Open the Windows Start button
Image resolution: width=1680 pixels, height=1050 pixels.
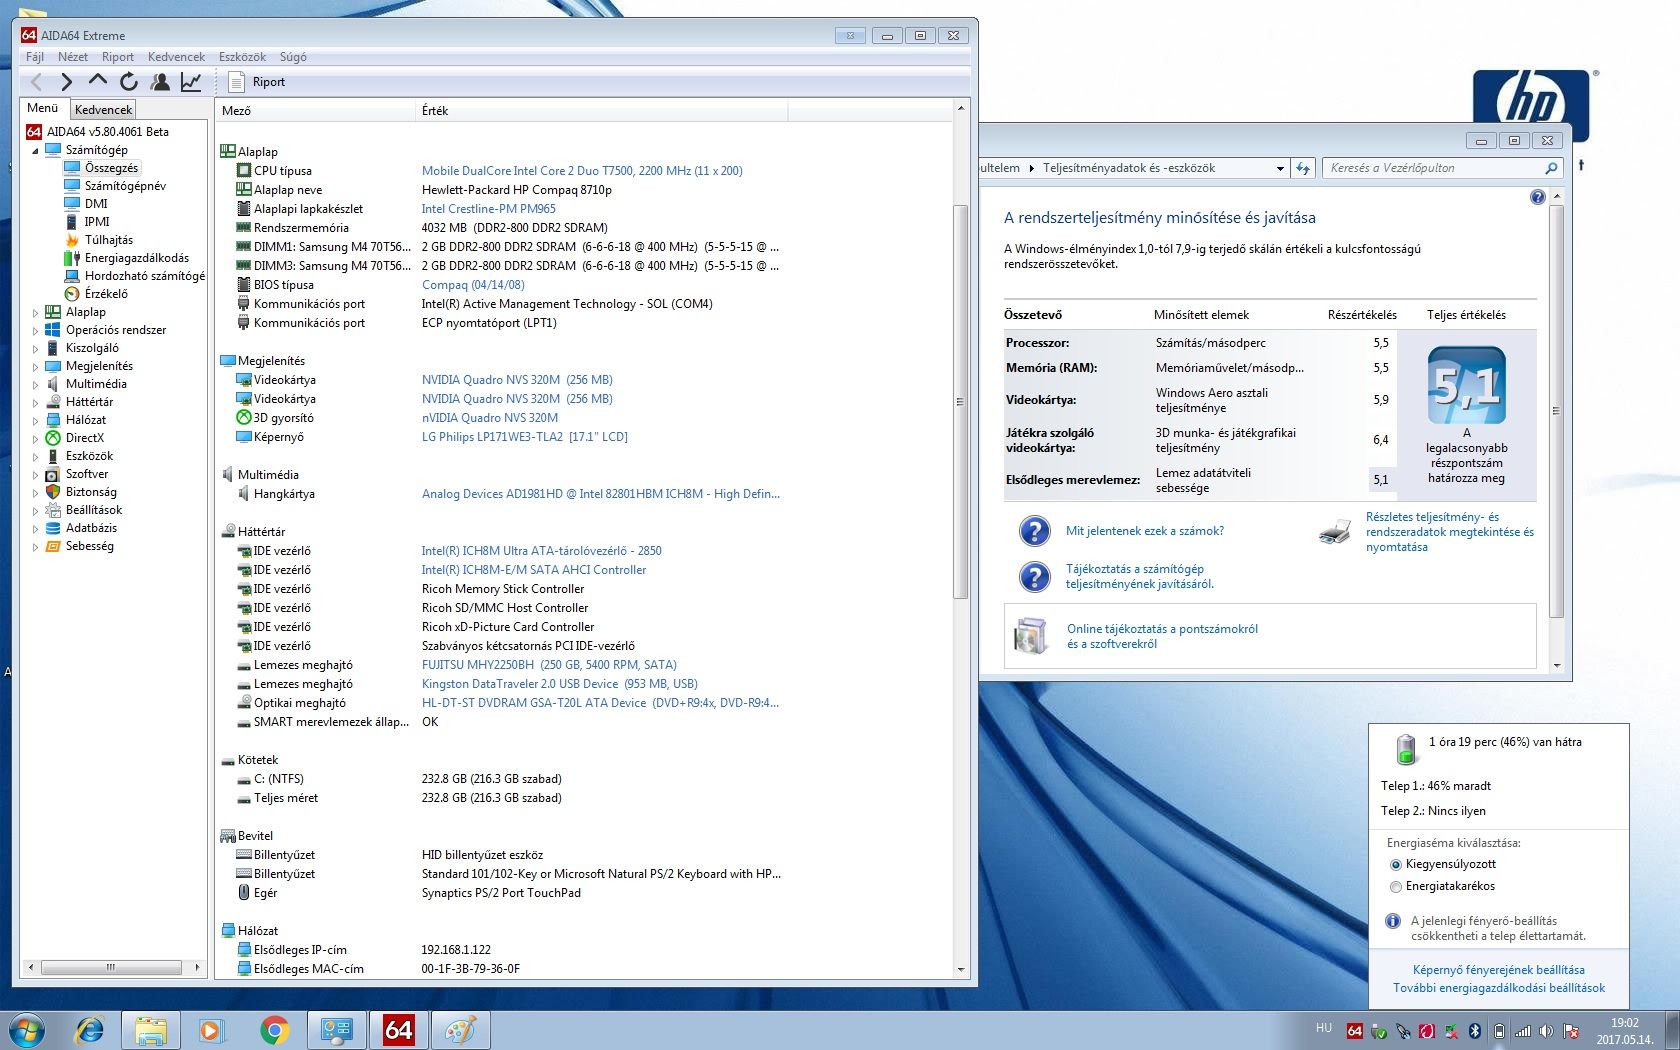[27, 1030]
